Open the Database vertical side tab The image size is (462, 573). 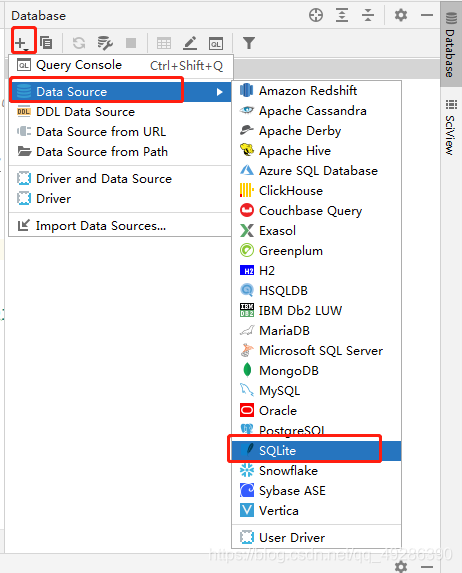pos(451,44)
